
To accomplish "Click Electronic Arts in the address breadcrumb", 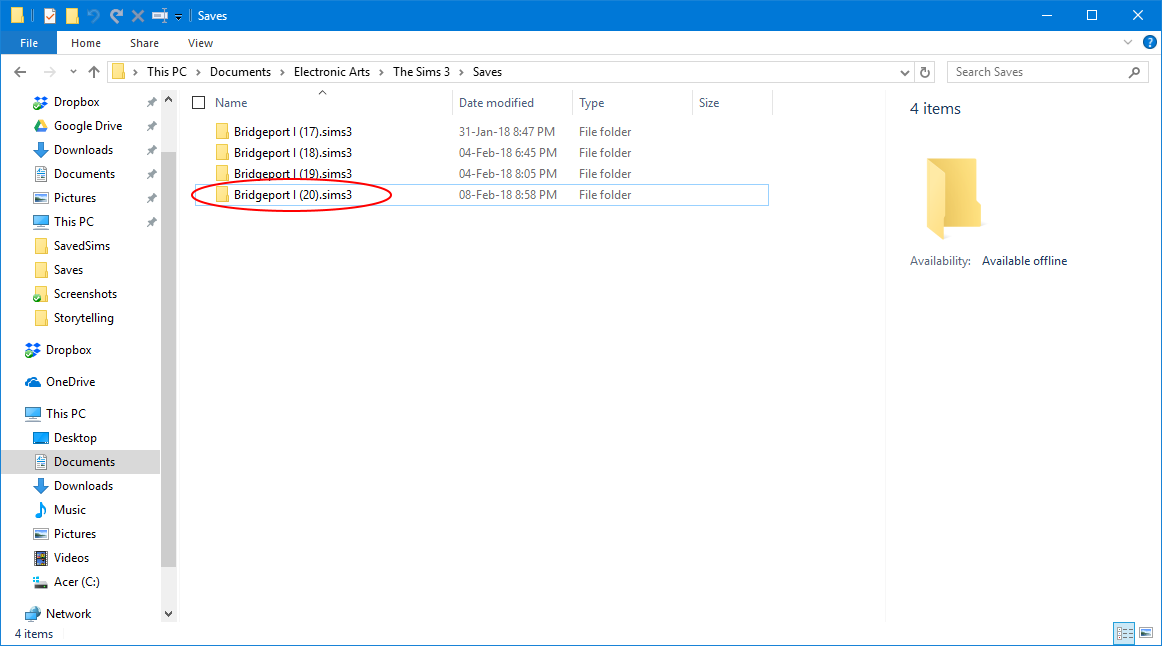I will (x=331, y=72).
